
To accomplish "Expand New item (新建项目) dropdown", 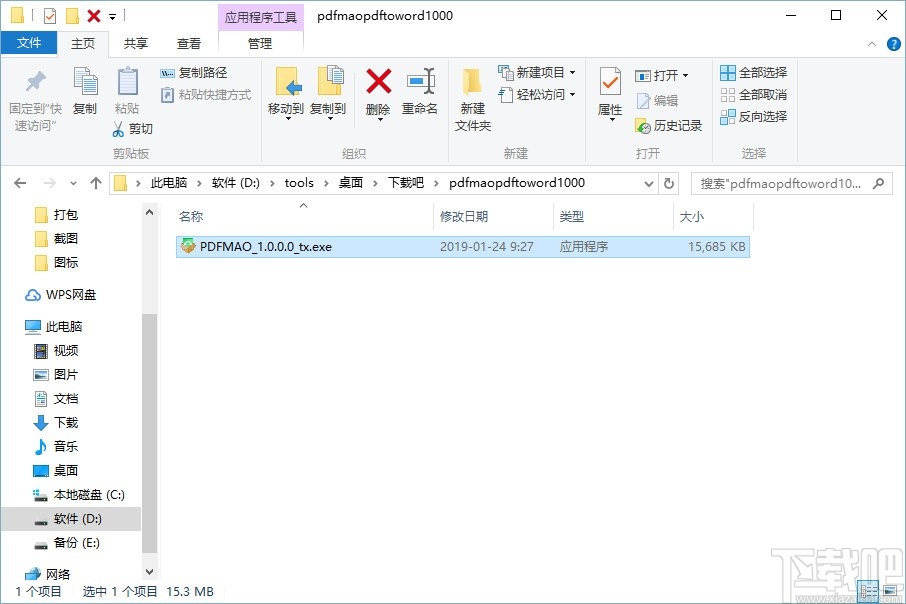I will coord(573,73).
